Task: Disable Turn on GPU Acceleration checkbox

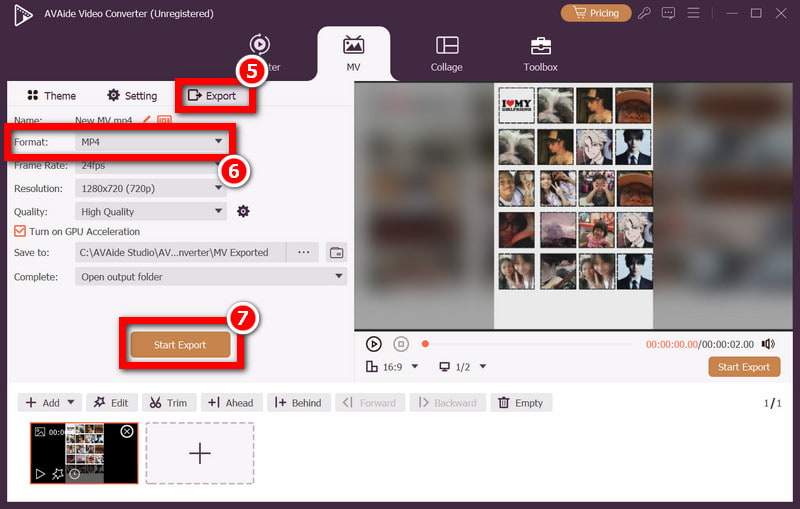Action: coord(20,231)
